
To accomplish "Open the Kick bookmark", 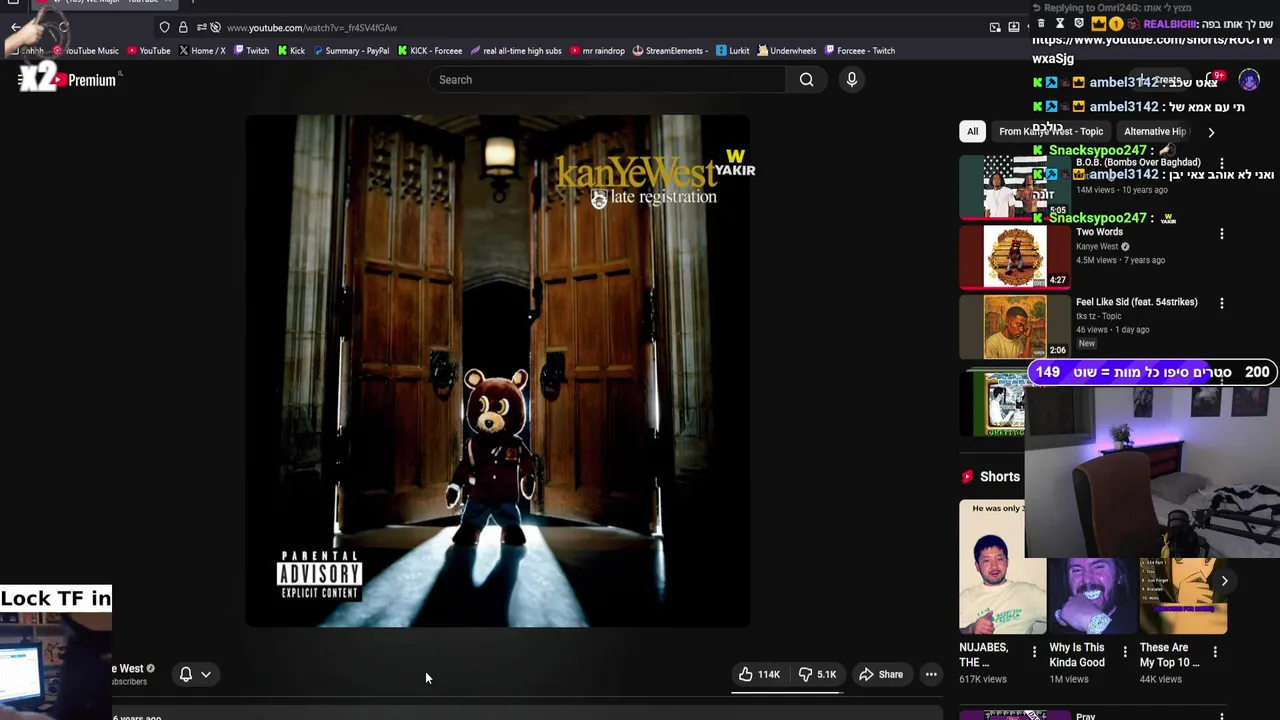I will click(x=292, y=50).
